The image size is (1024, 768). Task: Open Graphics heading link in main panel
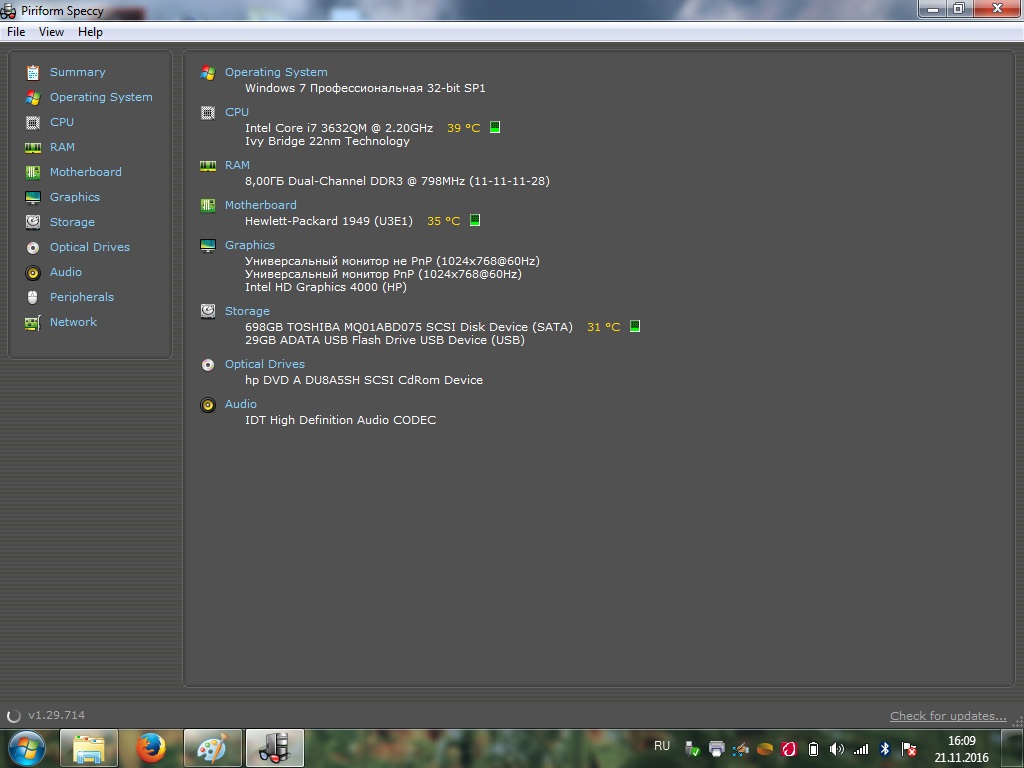(x=249, y=244)
